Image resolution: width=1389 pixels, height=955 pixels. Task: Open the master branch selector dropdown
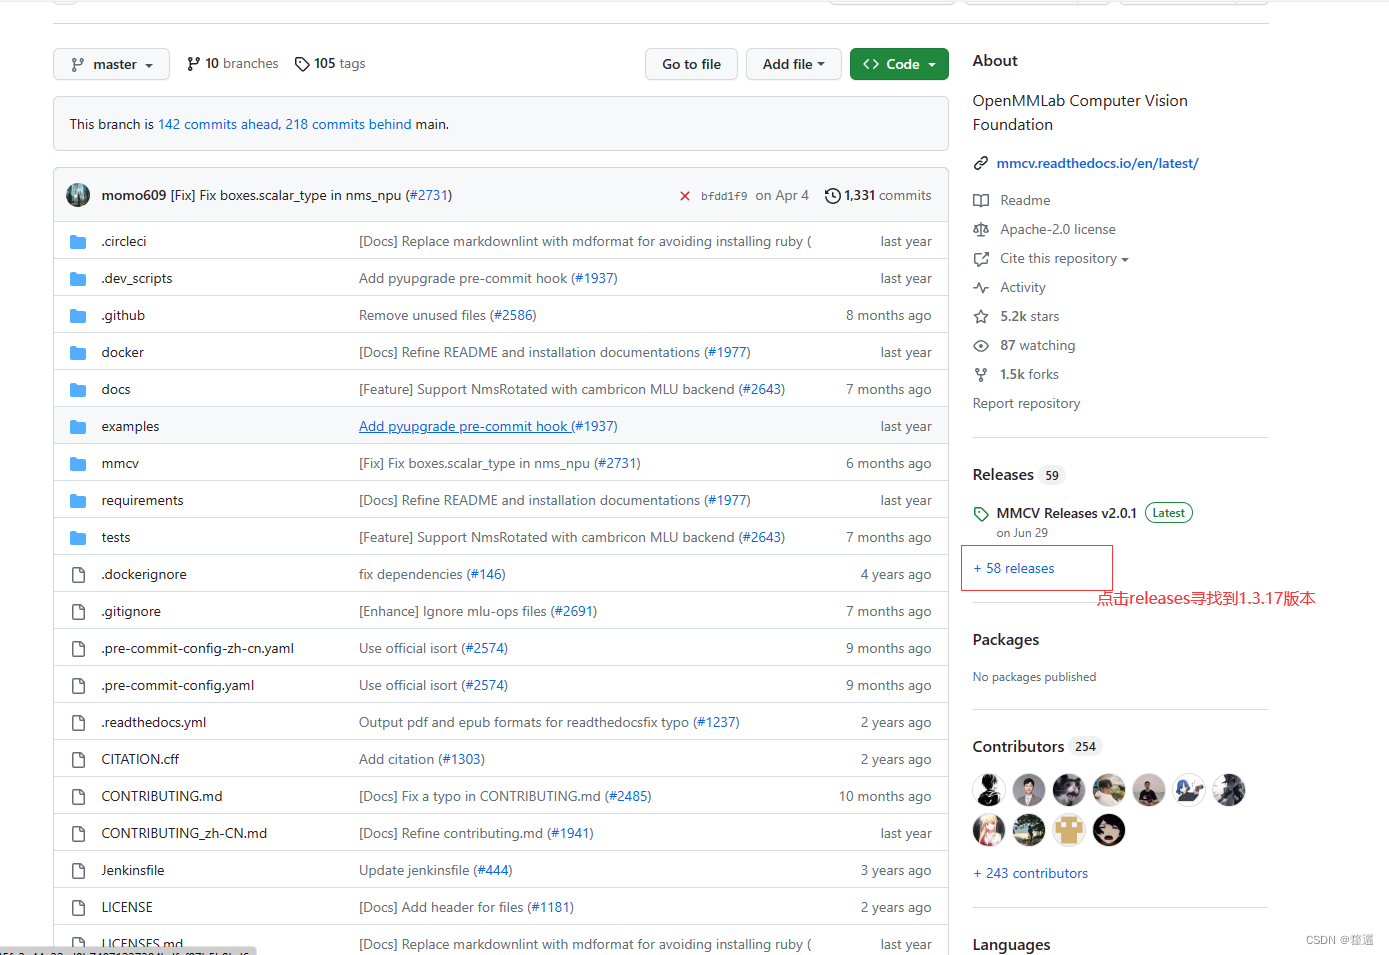point(111,64)
